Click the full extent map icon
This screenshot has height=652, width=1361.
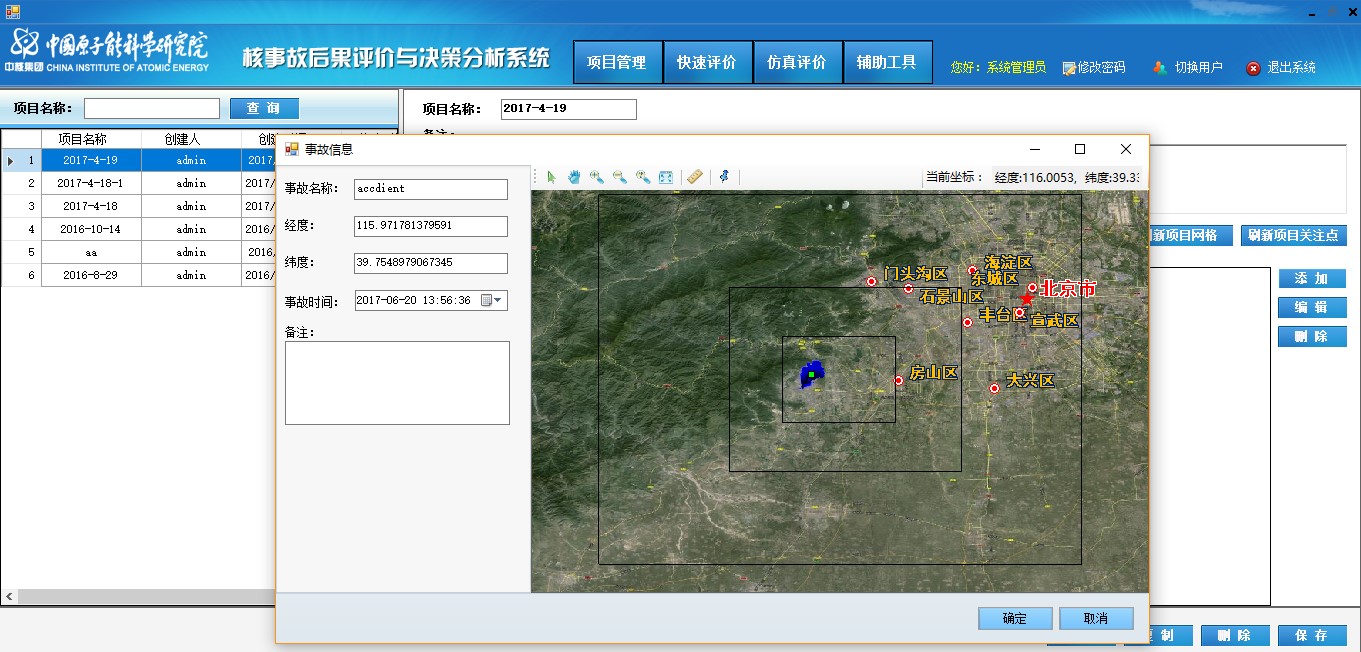tap(666, 177)
